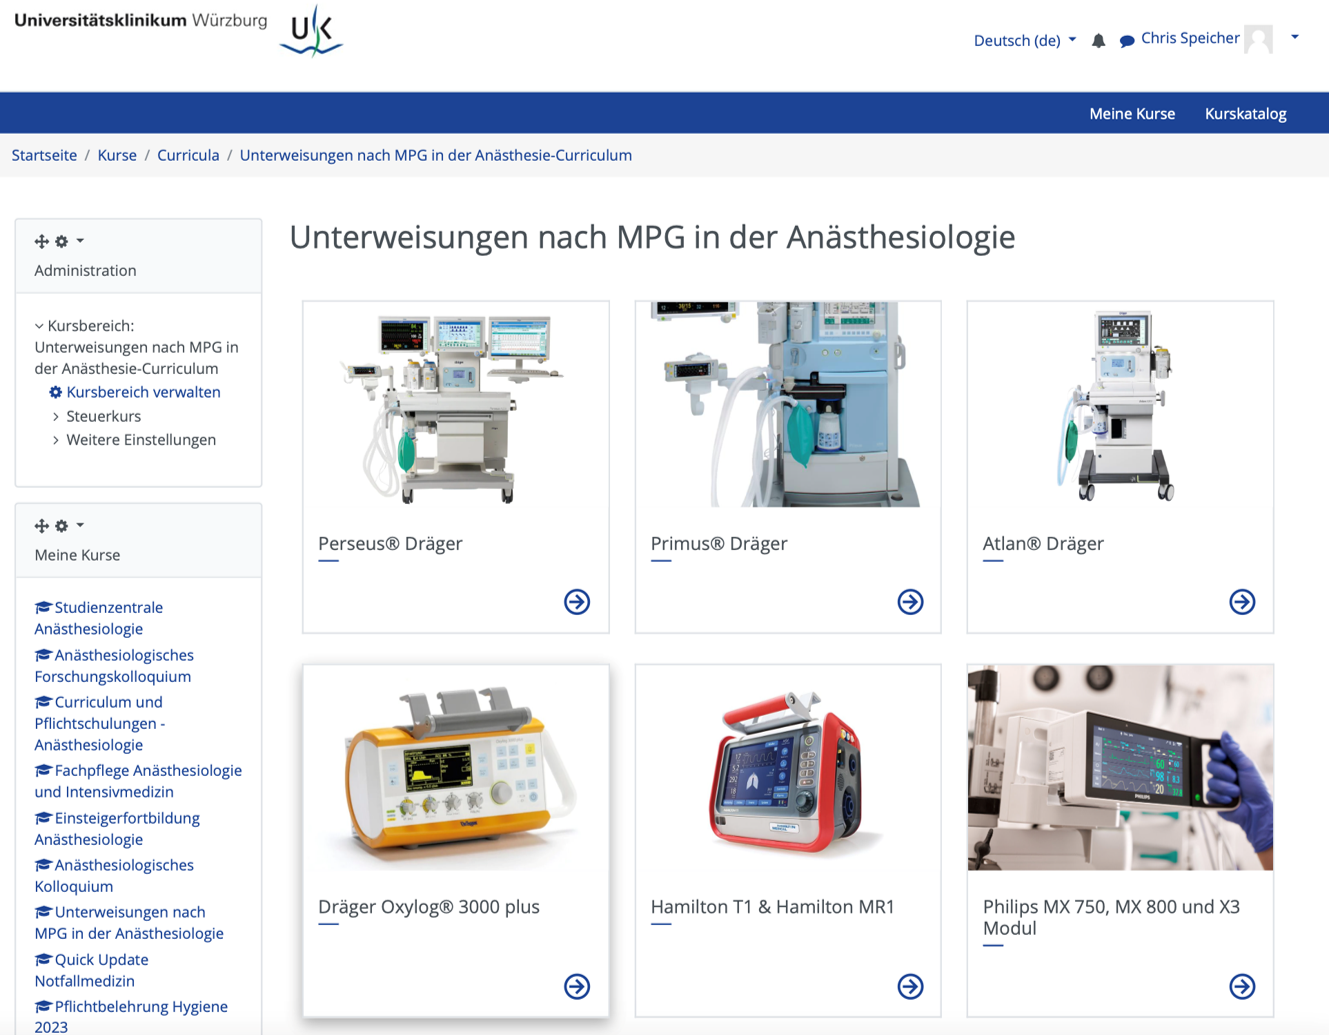The image size is (1329, 1035).
Task: Open the notifications bell
Action: point(1098,39)
